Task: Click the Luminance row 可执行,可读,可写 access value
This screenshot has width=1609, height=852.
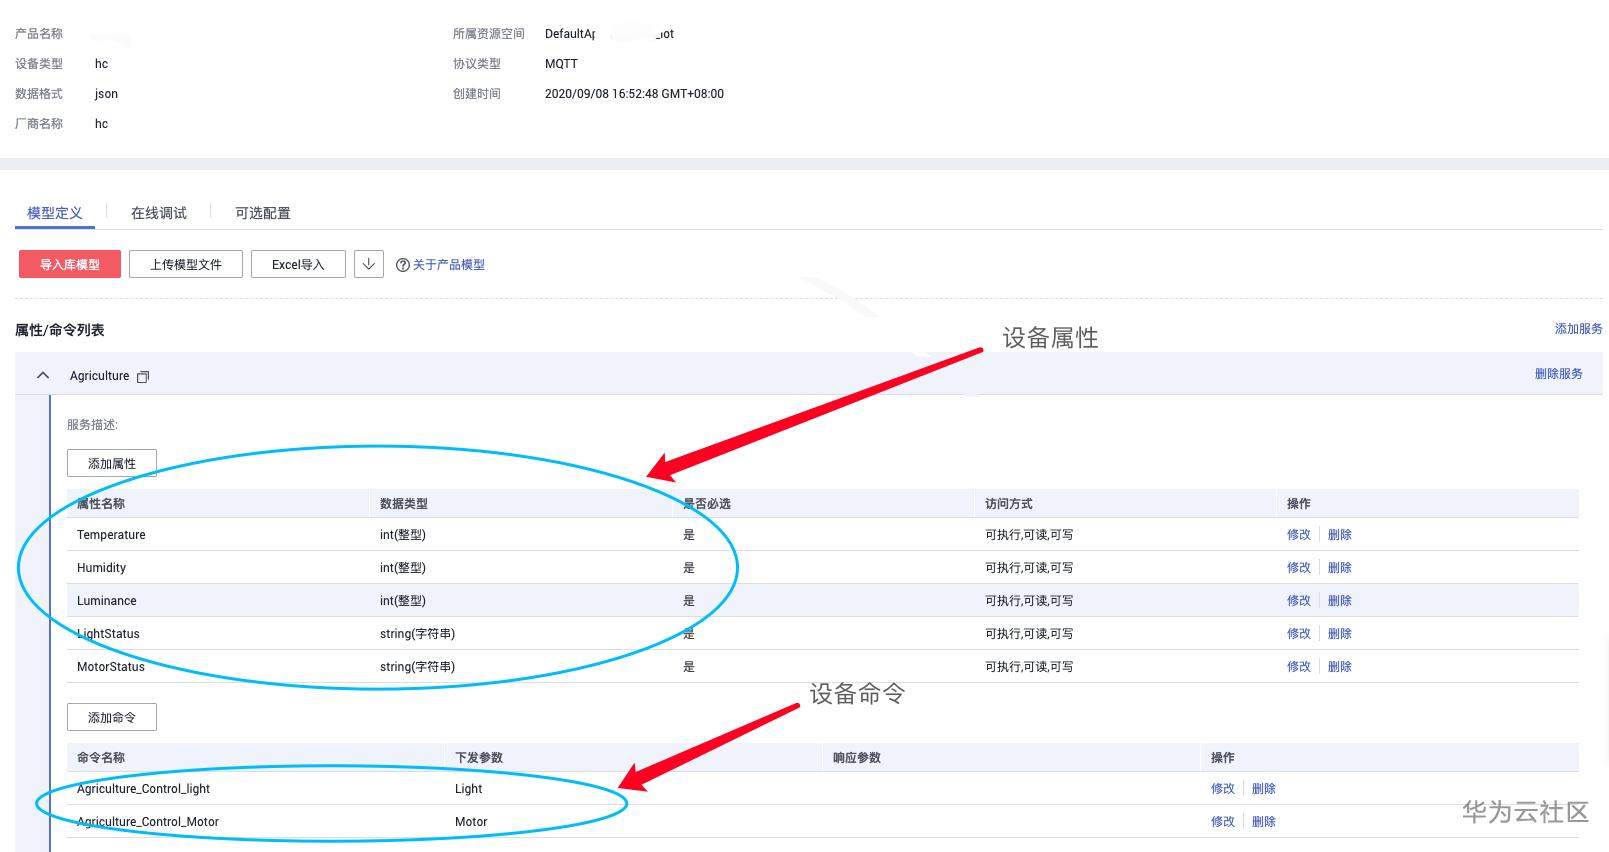Action: (1029, 601)
